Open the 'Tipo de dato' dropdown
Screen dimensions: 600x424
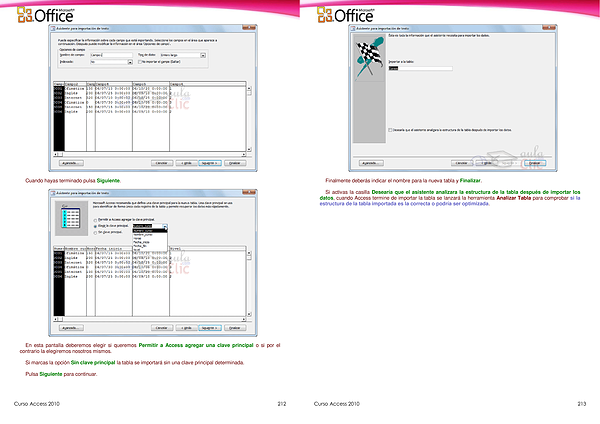(203, 54)
